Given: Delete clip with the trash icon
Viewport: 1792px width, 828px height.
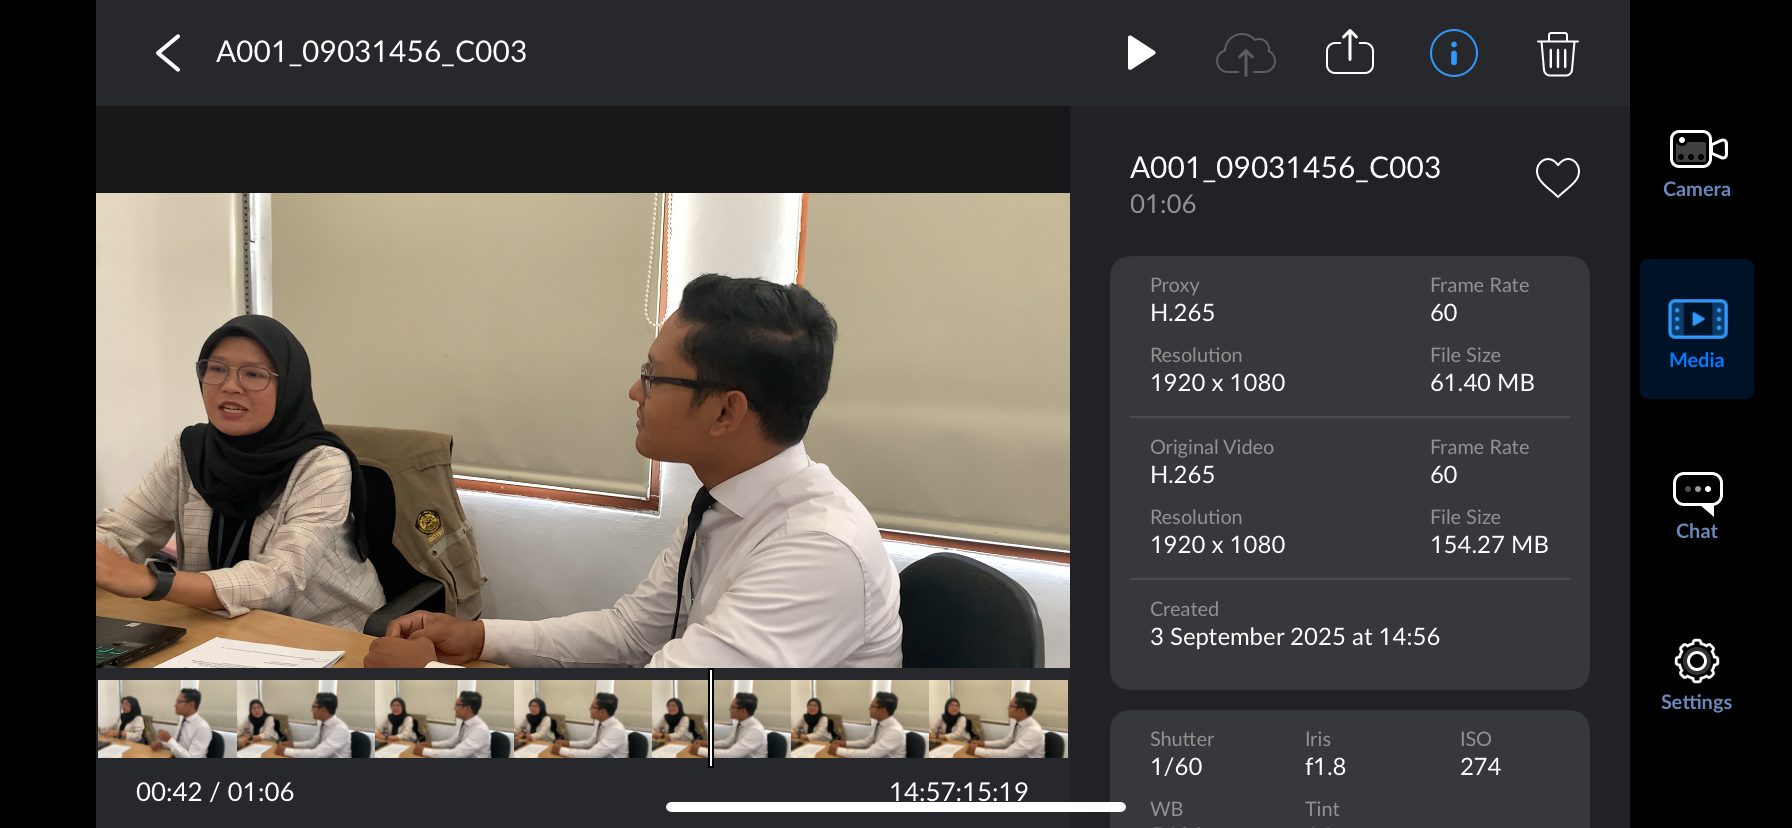Looking at the screenshot, I should click(1557, 54).
